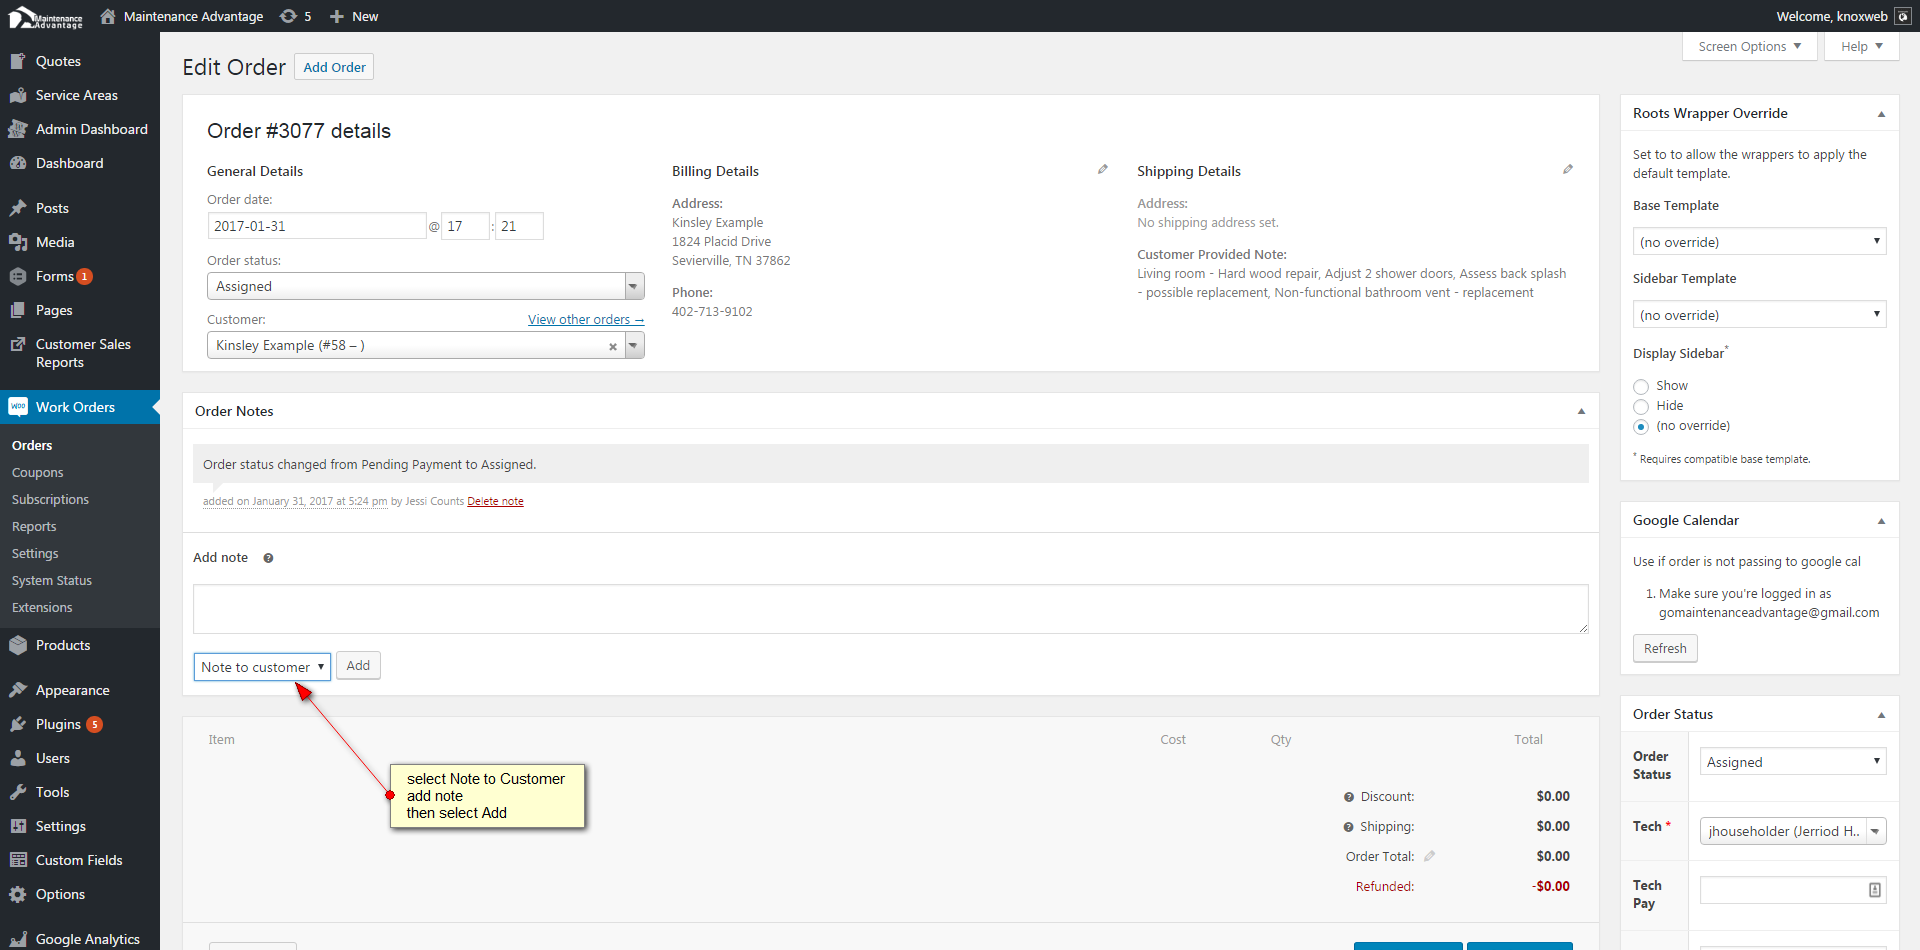This screenshot has height=950, width=1920.
Task: Click the Delete note link
Action: point(495,501)
